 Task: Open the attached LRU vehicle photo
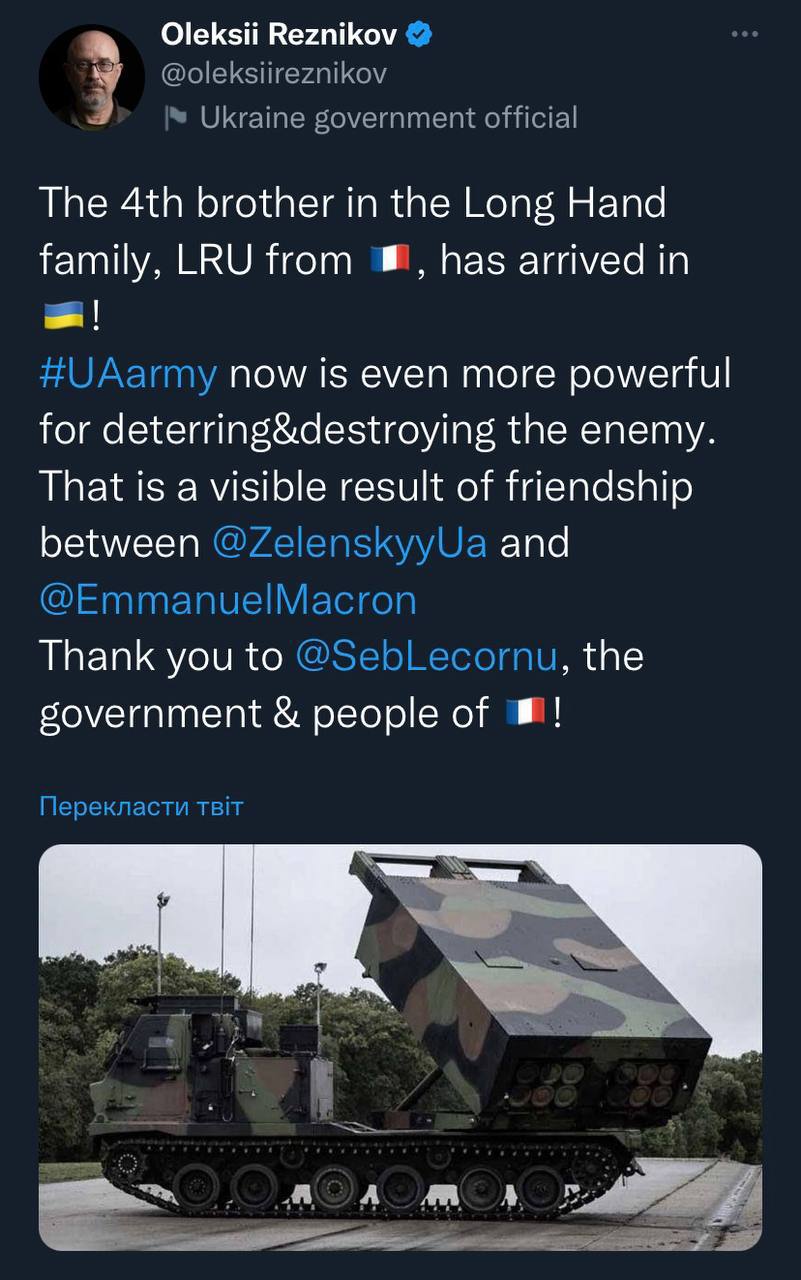[x=400, y=1047]
